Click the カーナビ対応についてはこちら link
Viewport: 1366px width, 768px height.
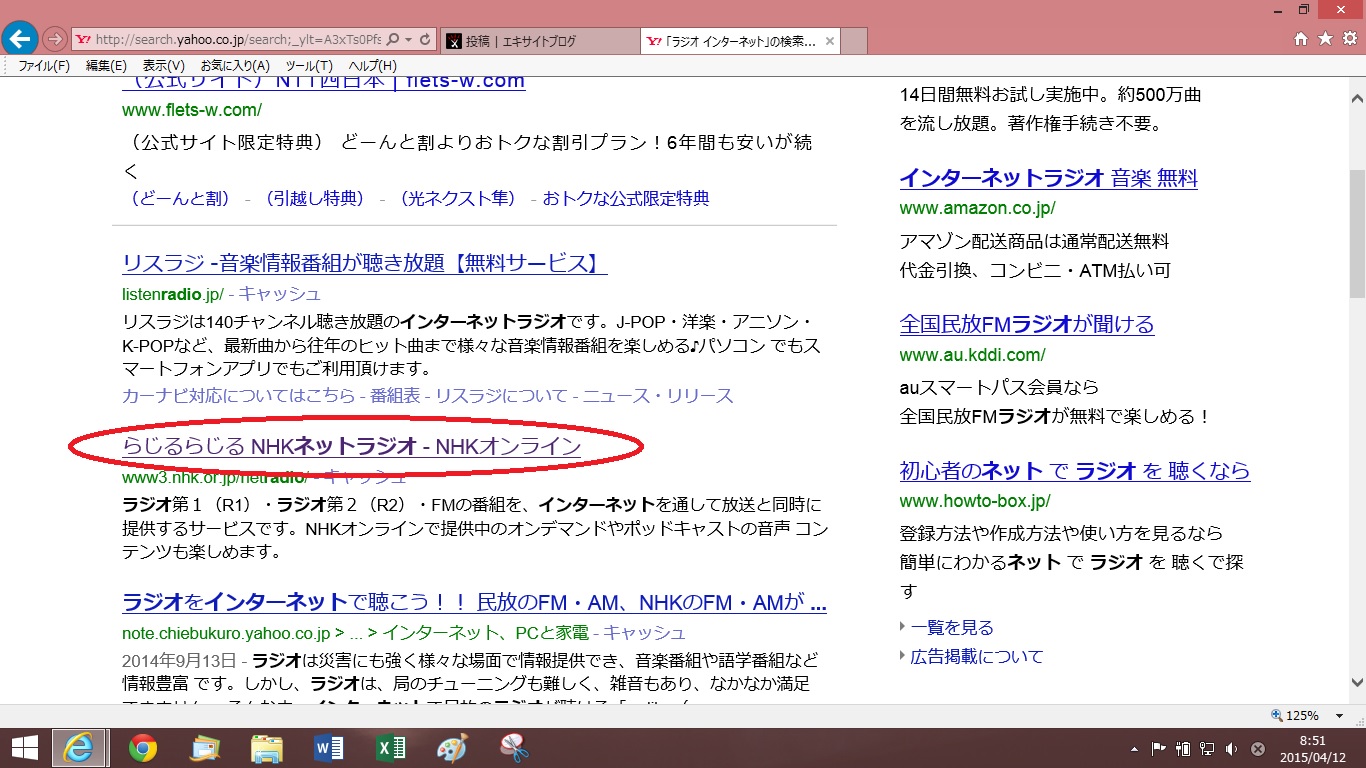tap(239, 395)
